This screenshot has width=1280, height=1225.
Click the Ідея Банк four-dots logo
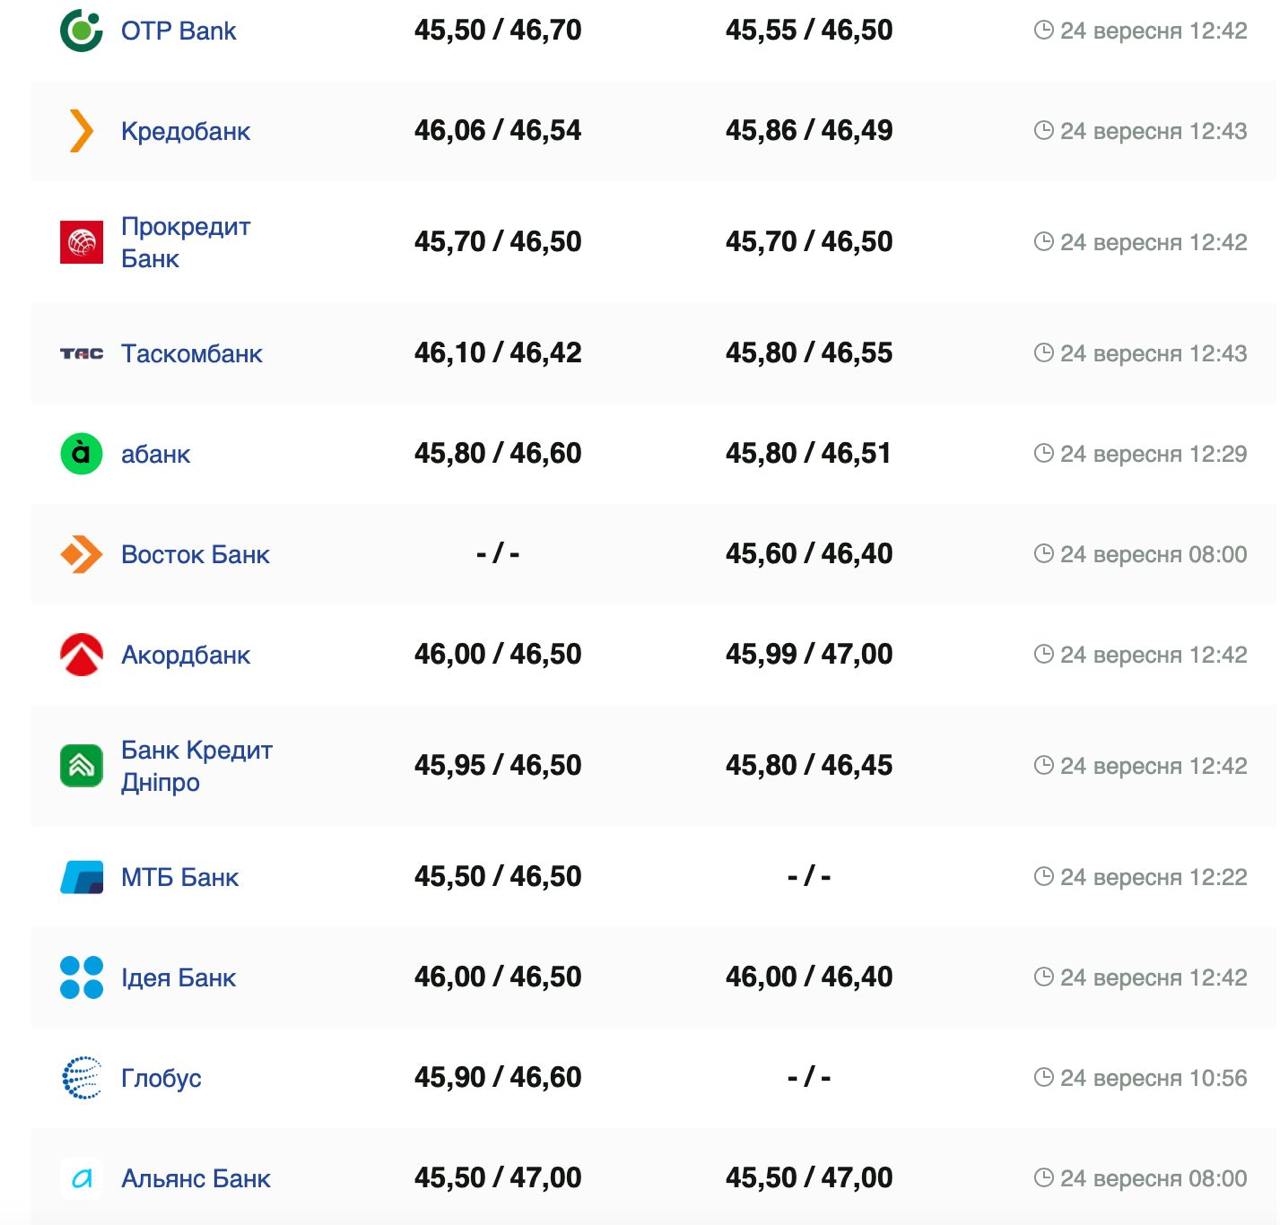pyautogui.click(x=81, y=977)
